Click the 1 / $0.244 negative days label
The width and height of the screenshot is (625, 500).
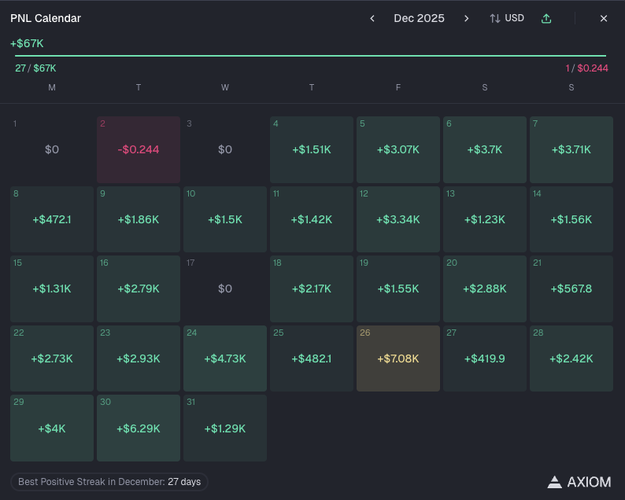[586, 68]
